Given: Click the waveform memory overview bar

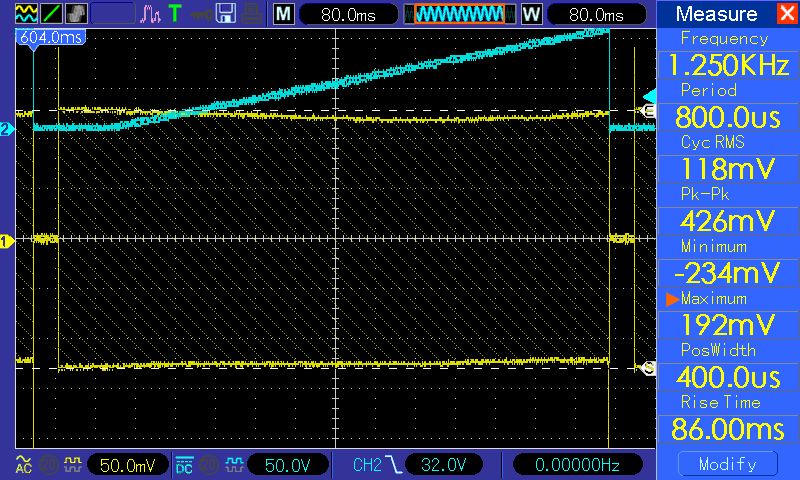Looking at the screenshot, I should tap(459, 14).
